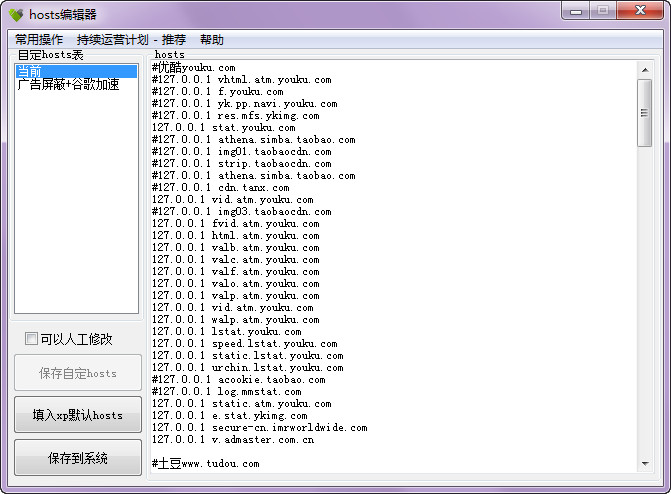Click the fvid.atm.youku.com line
The image size is (671, 494).
coord(236,223)
